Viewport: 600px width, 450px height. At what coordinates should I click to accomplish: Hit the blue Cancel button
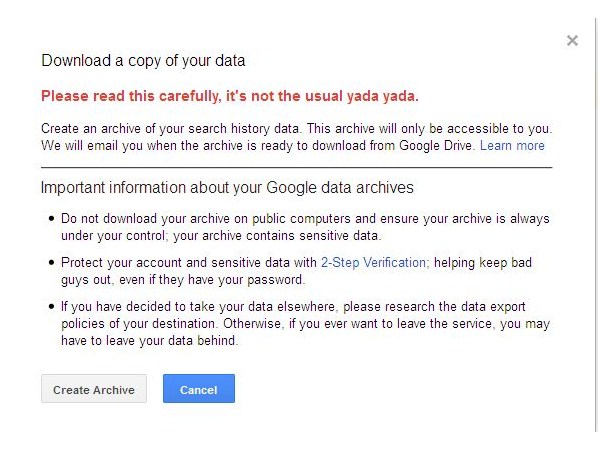pyautogui.click(x=198, y=389)
